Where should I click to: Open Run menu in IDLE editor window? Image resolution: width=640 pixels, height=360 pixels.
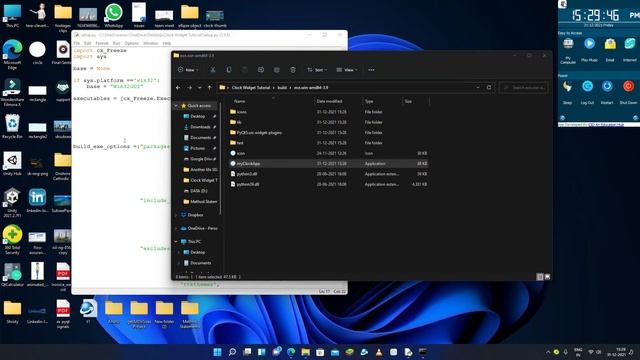(x=116, y=43)
